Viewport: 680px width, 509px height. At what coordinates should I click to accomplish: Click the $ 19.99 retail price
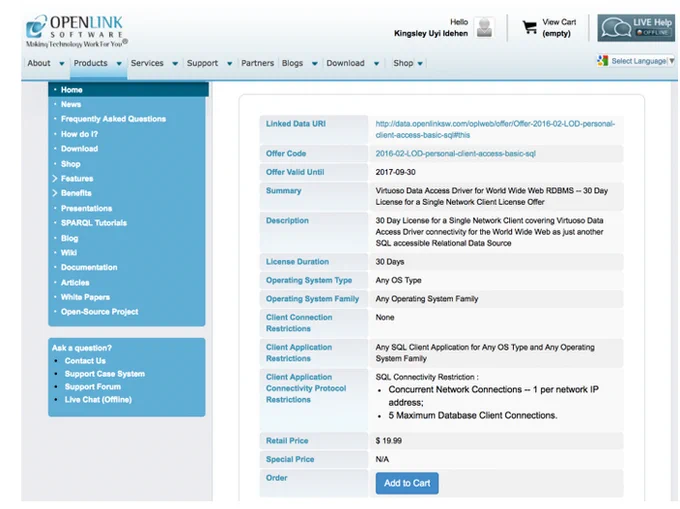coord(389,440)
